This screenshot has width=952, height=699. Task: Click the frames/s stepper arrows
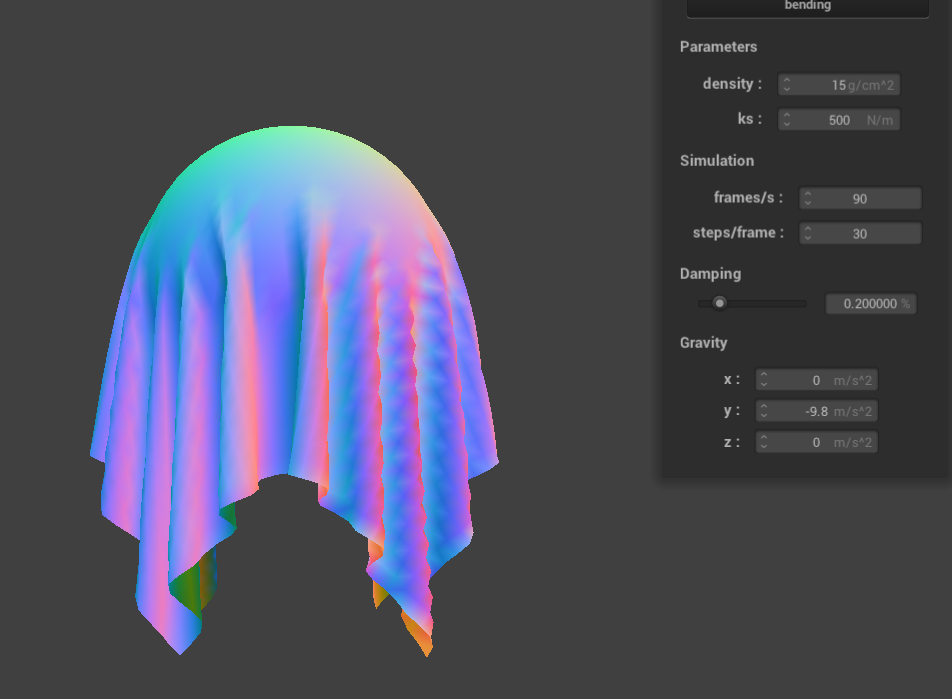[808, 199]
